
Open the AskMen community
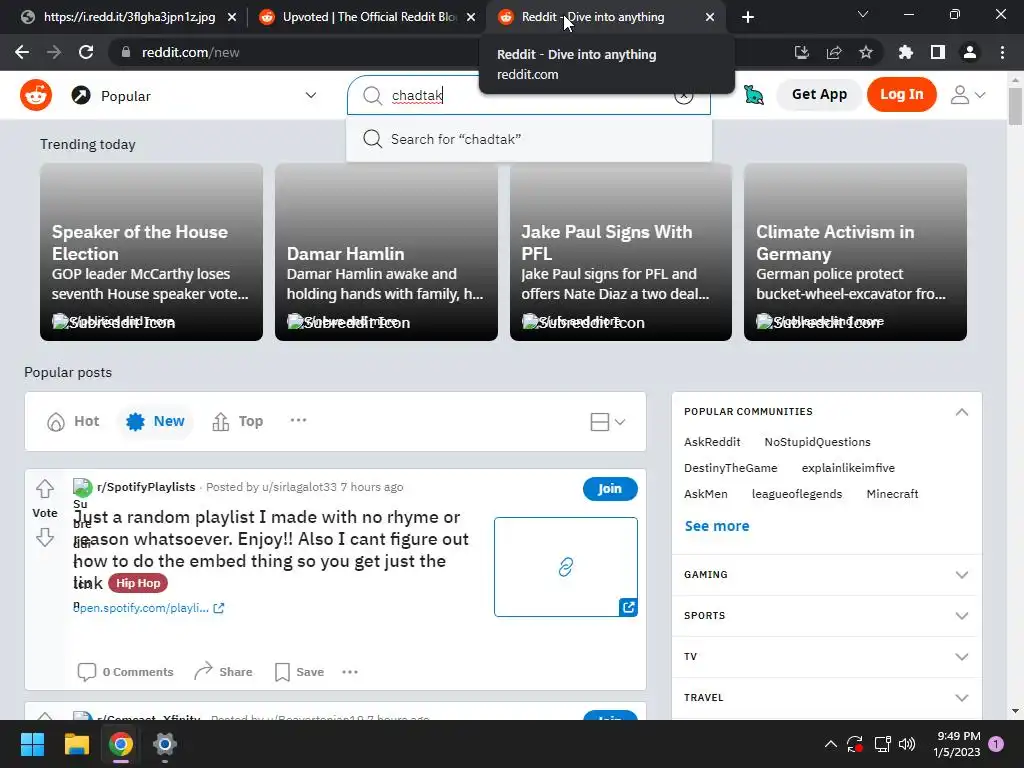(705, 494)
